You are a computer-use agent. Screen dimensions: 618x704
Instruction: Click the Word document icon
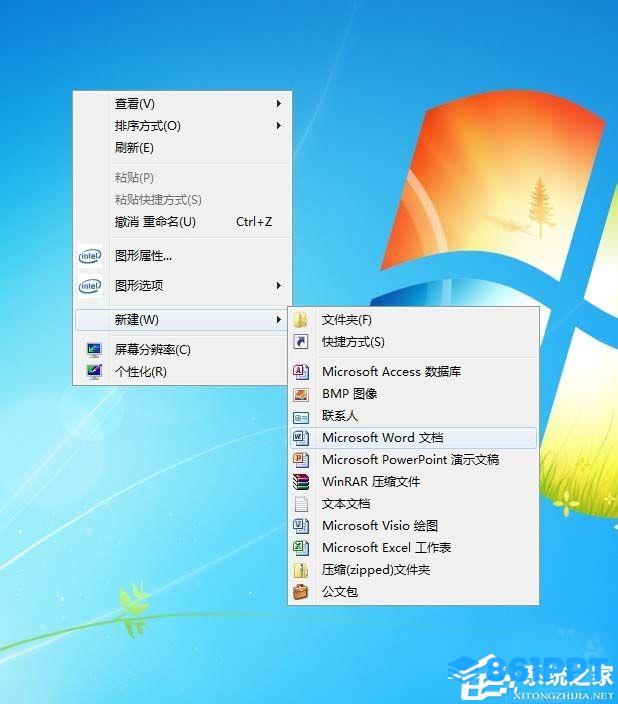pyautogui.click(x=301, y=438)
